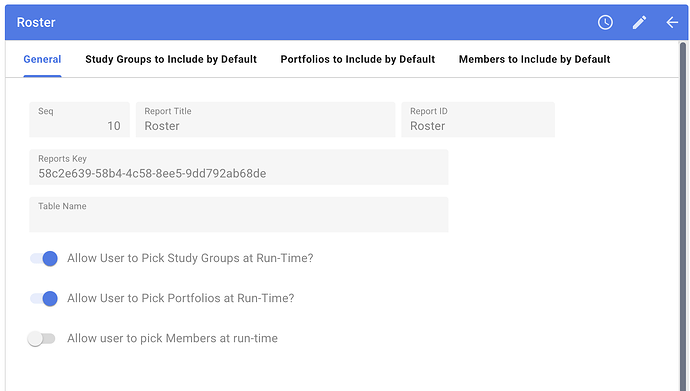This screenshot has width=690, height=391.
Task: Click the vertical scrollbar on the right
Action: click(x=683, y=216)
